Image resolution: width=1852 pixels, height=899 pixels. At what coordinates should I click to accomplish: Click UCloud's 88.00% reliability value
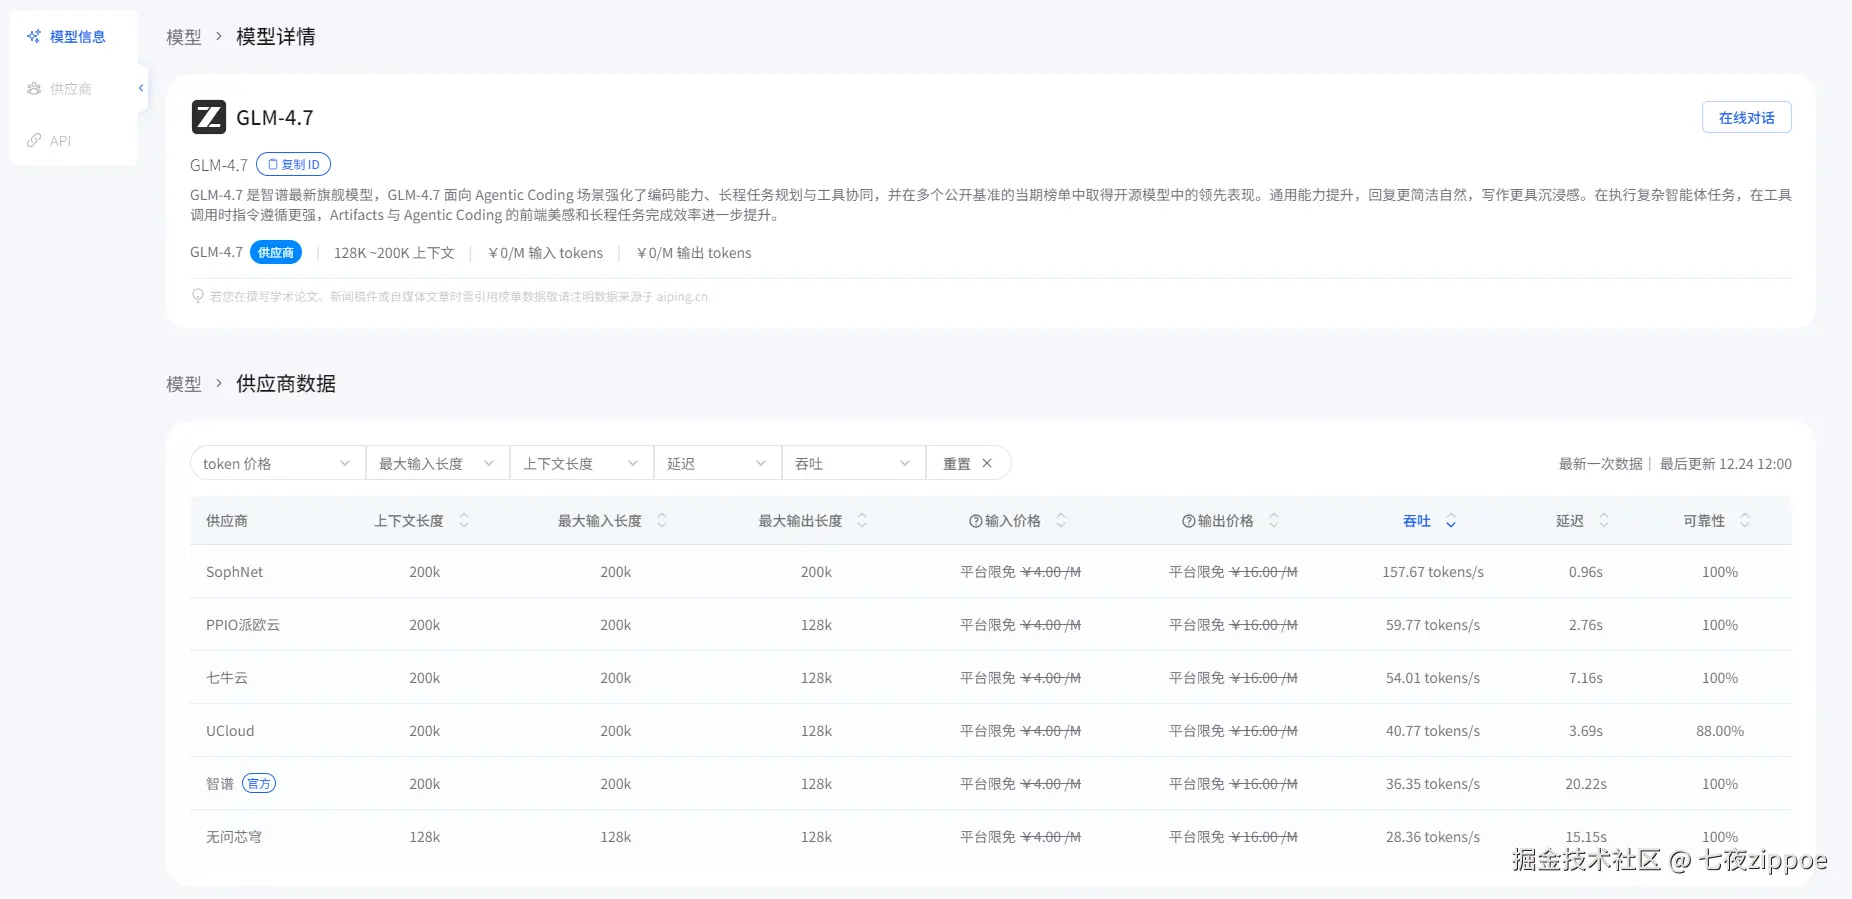(1720, 731)
